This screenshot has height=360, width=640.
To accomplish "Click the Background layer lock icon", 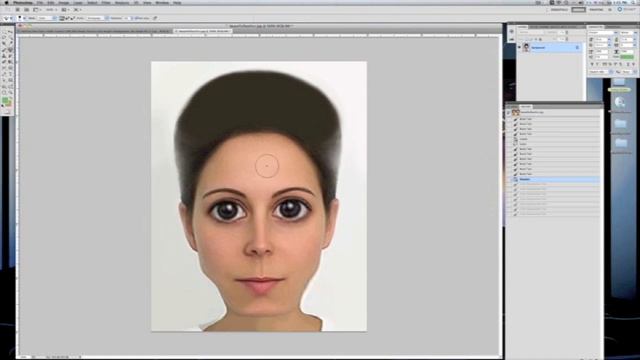I will click(x=577, y=48).
